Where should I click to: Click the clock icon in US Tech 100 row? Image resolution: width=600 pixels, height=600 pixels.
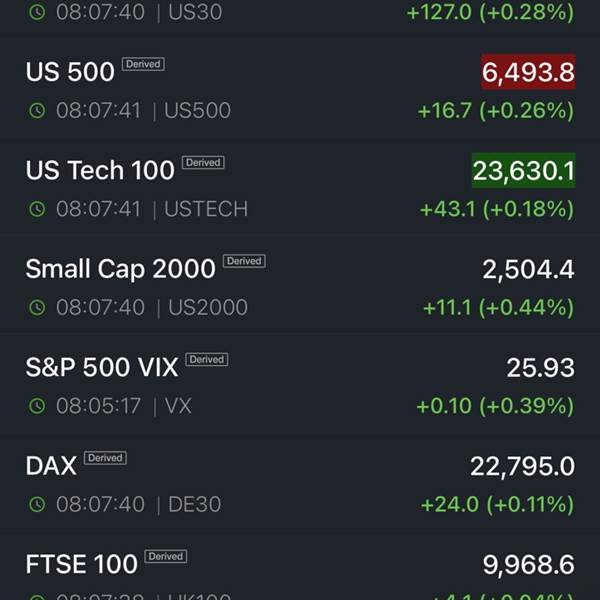37,209
